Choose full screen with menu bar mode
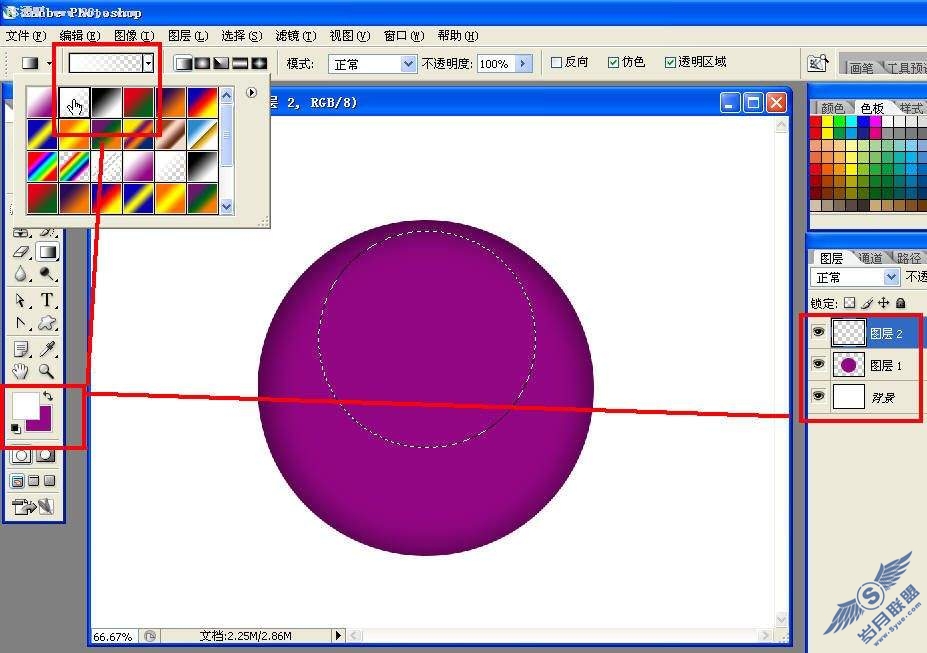Image resolution: width=927 pixels, height=653 pixels. (x=34, y=481)
